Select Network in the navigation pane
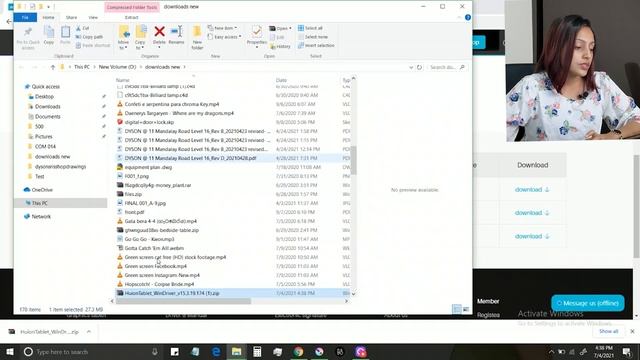Viewport: 640px width, 360px height. click(x=41, y=216)
